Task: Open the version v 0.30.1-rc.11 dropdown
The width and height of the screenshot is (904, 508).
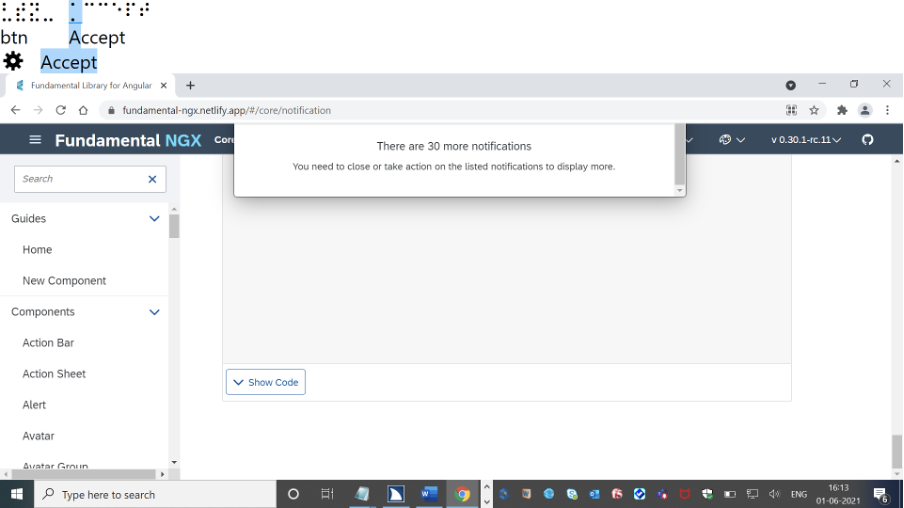Action: pos(806,140)
